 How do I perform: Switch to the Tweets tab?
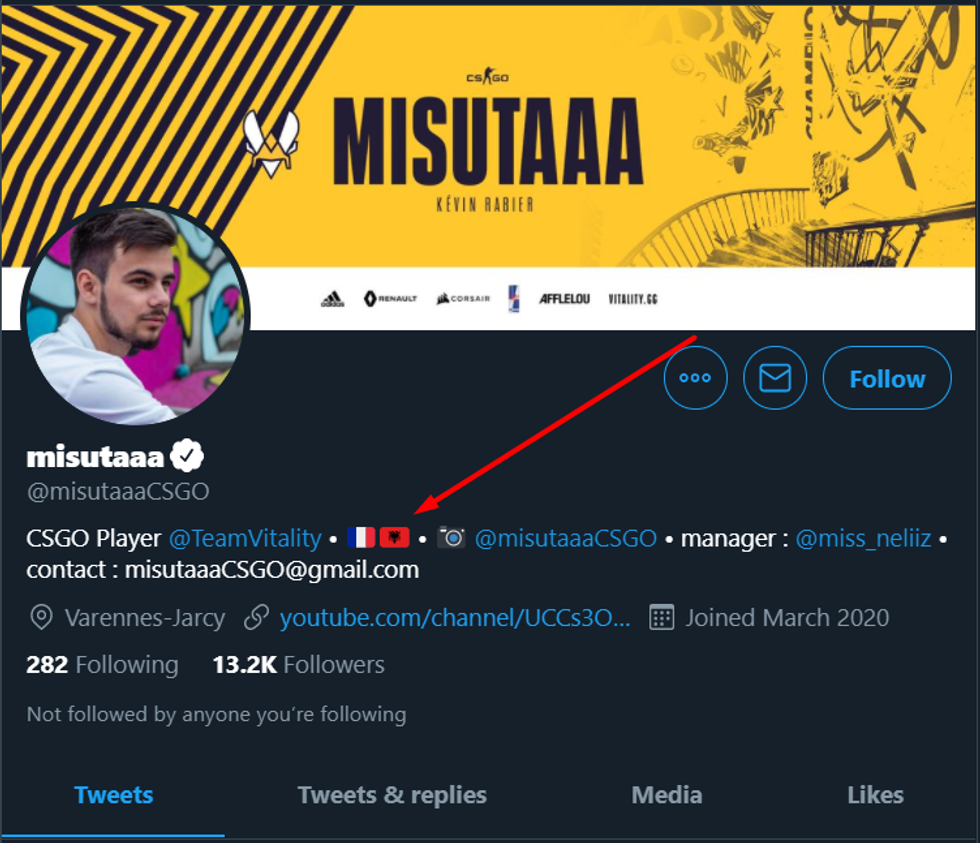pyautogui.click(x=114, y=795)
